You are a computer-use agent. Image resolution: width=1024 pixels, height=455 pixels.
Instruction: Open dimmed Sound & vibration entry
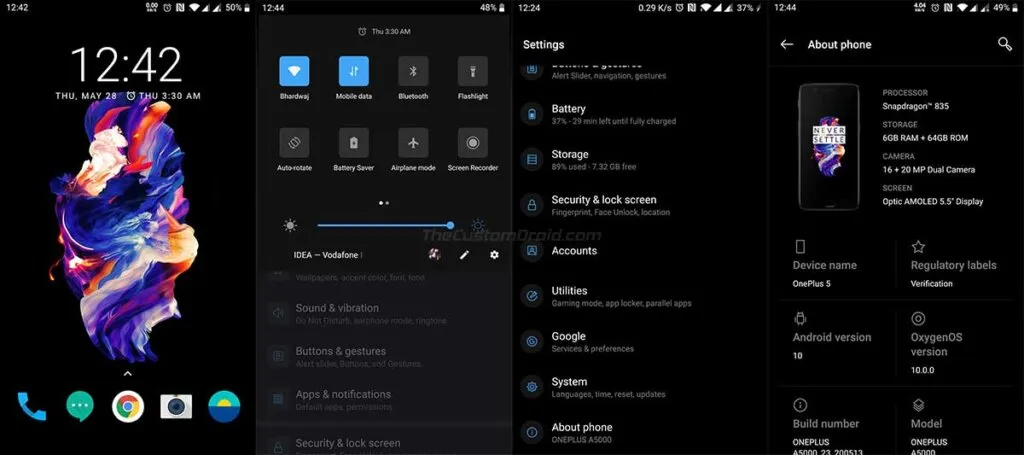pos(383,313)
